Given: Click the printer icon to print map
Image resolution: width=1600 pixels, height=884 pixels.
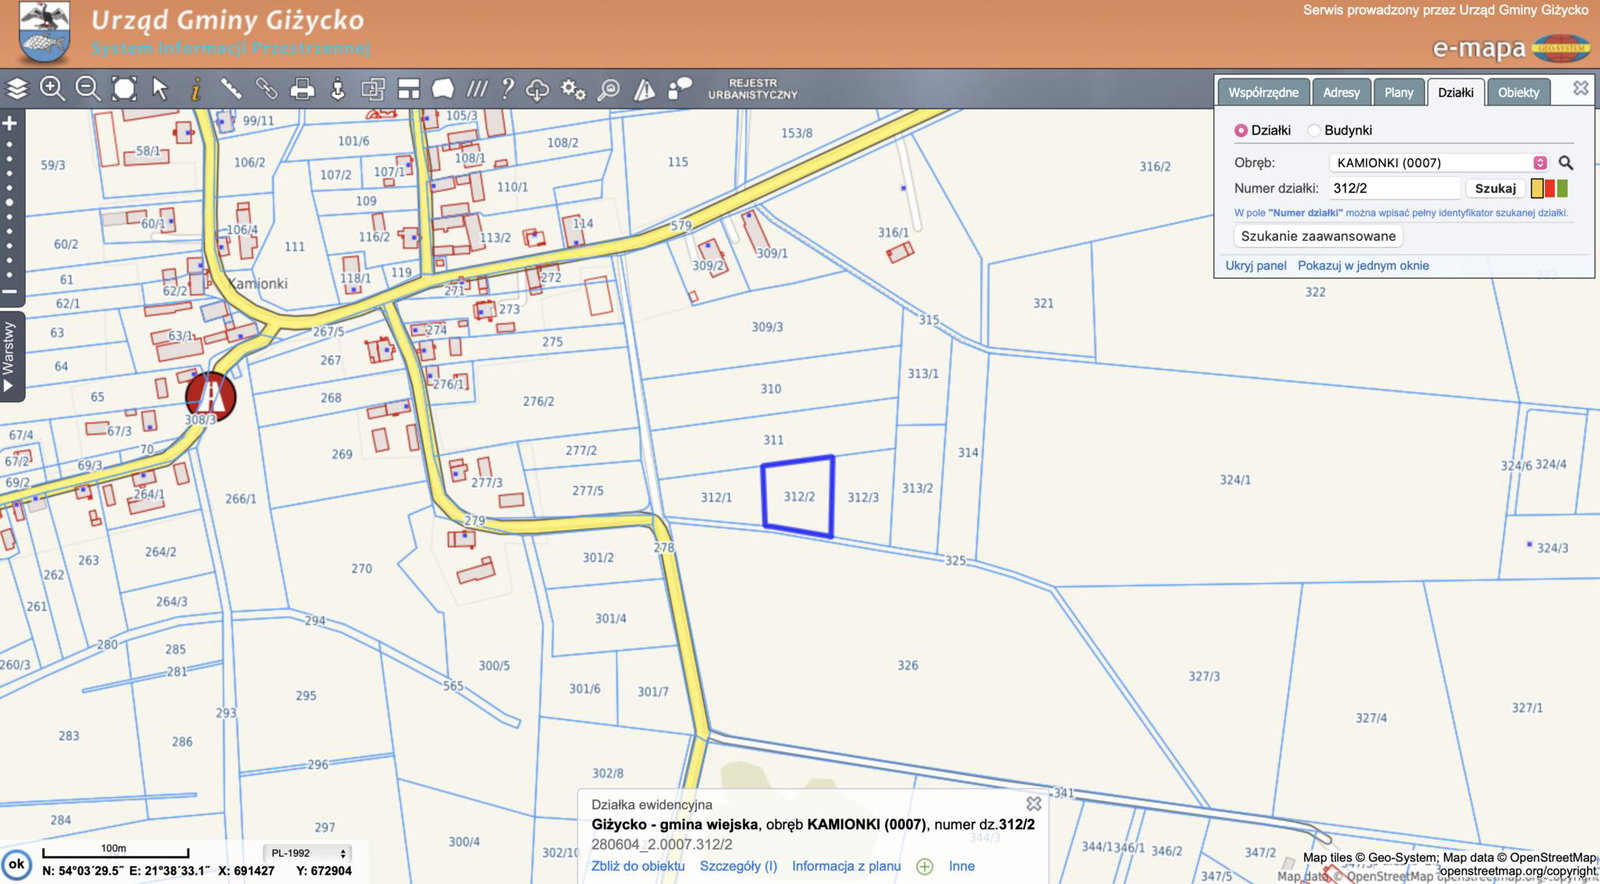Looking at the screenshot, I should 302,90.
